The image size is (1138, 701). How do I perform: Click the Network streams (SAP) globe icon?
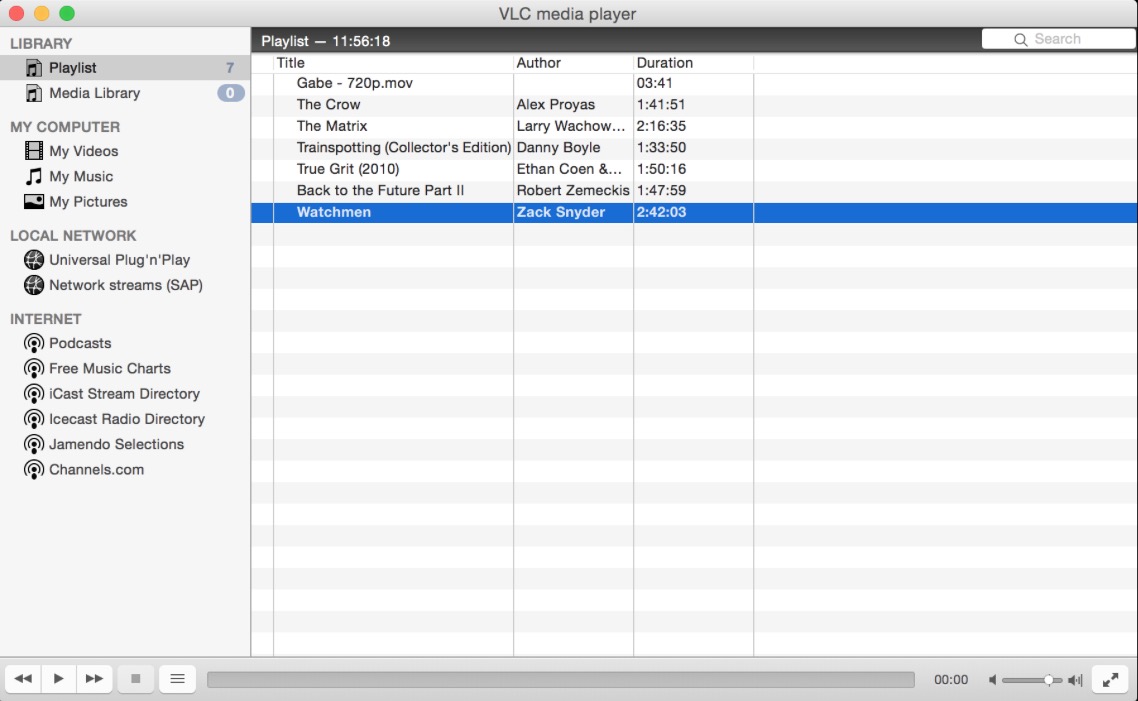pyautogui.click(x=33, y=285)
